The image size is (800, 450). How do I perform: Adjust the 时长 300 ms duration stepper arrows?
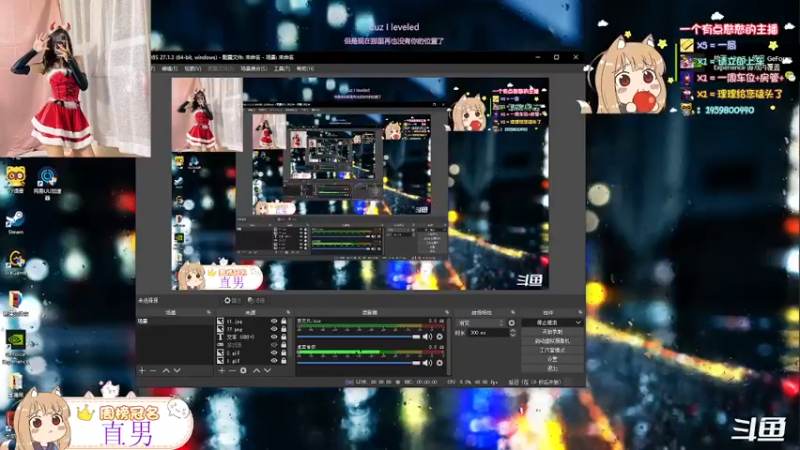(x=512, y=333)
